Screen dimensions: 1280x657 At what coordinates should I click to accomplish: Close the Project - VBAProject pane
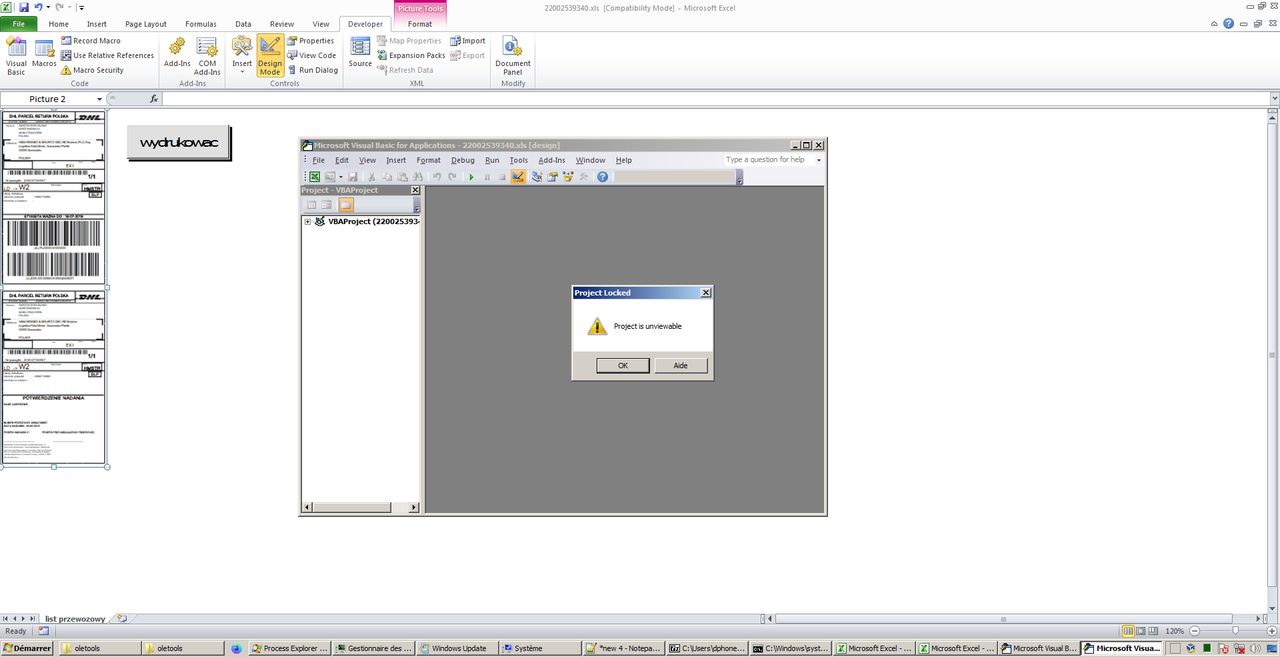415,190
